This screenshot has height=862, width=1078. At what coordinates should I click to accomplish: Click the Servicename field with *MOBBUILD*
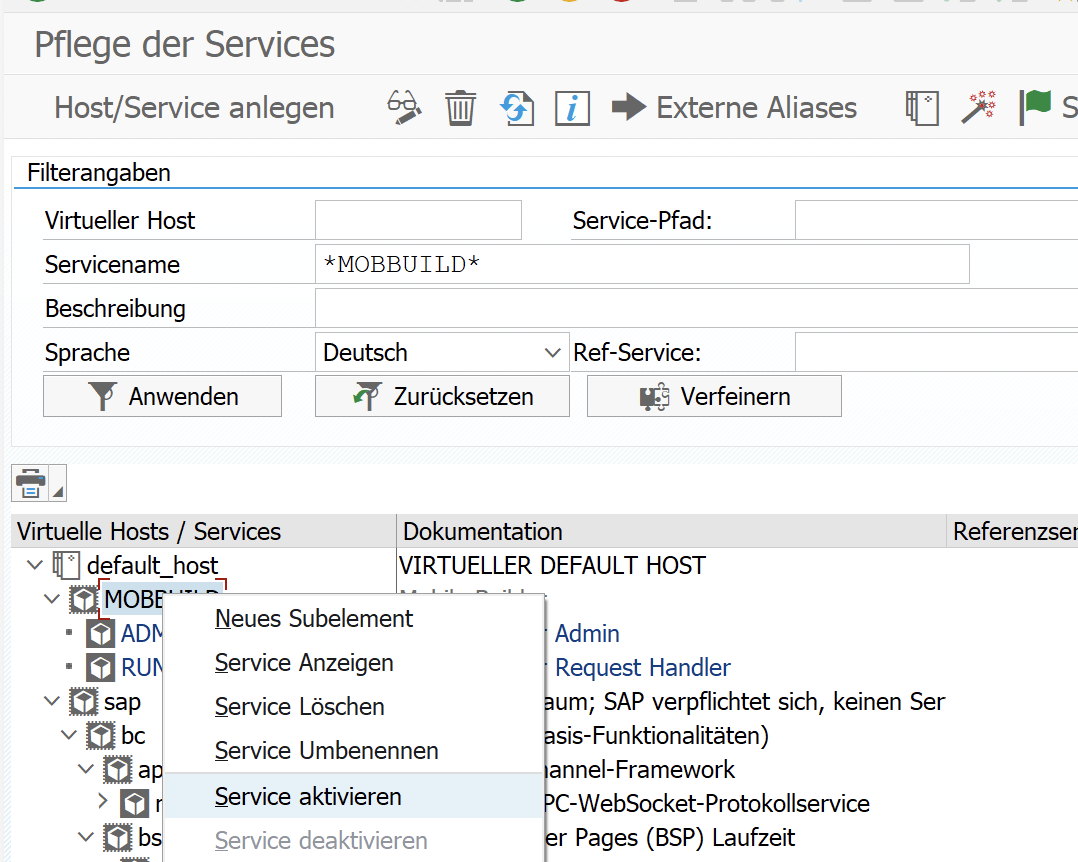coord(642,264)
